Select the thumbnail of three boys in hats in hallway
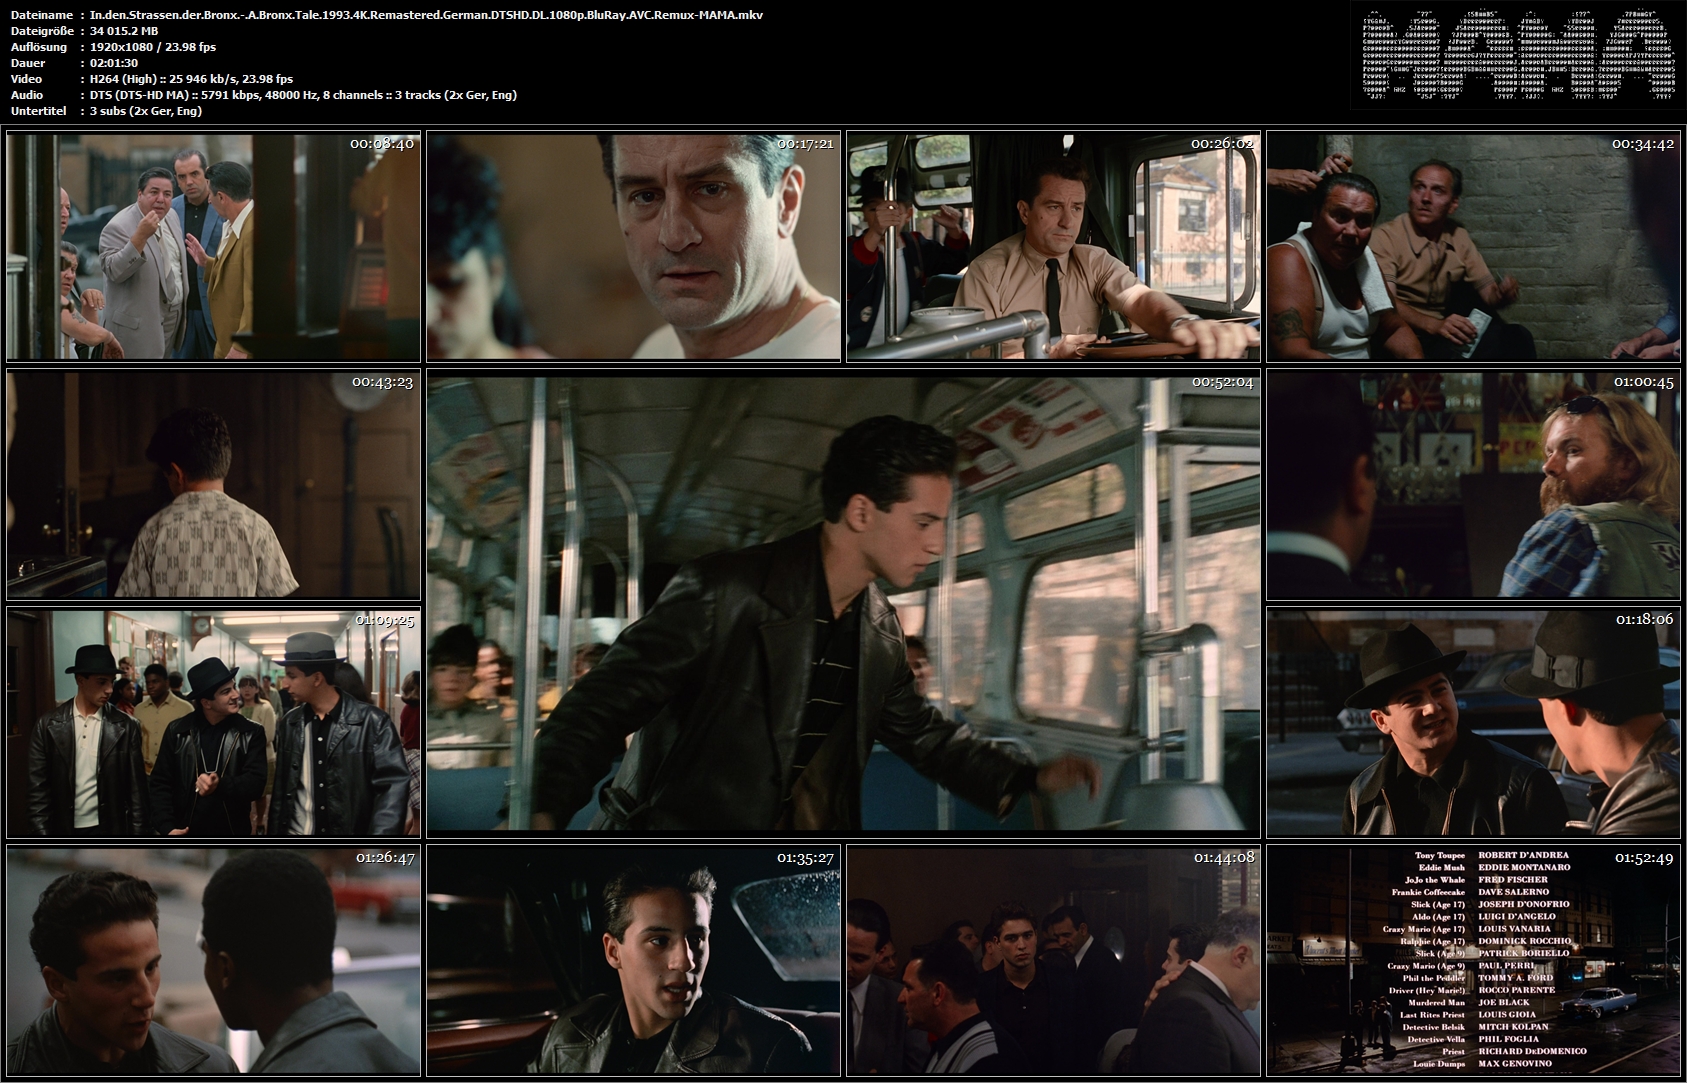 [x=213, y=722]
